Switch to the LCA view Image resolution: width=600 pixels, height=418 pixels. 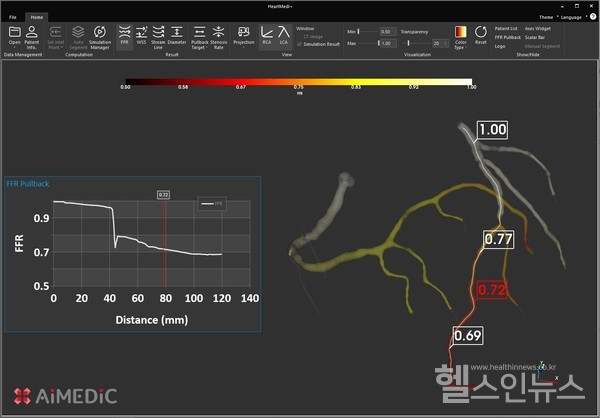(284, 37)
